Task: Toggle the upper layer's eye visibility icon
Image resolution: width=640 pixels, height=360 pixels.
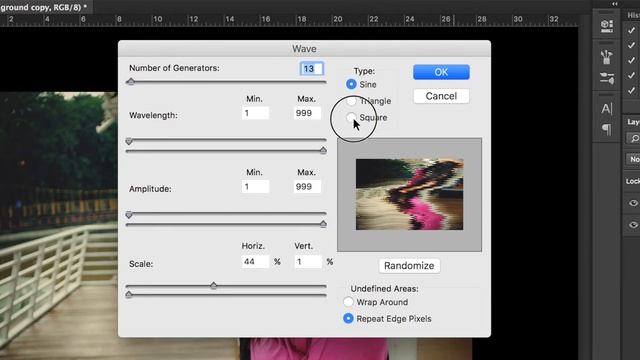Action: [x=633, y=203]
